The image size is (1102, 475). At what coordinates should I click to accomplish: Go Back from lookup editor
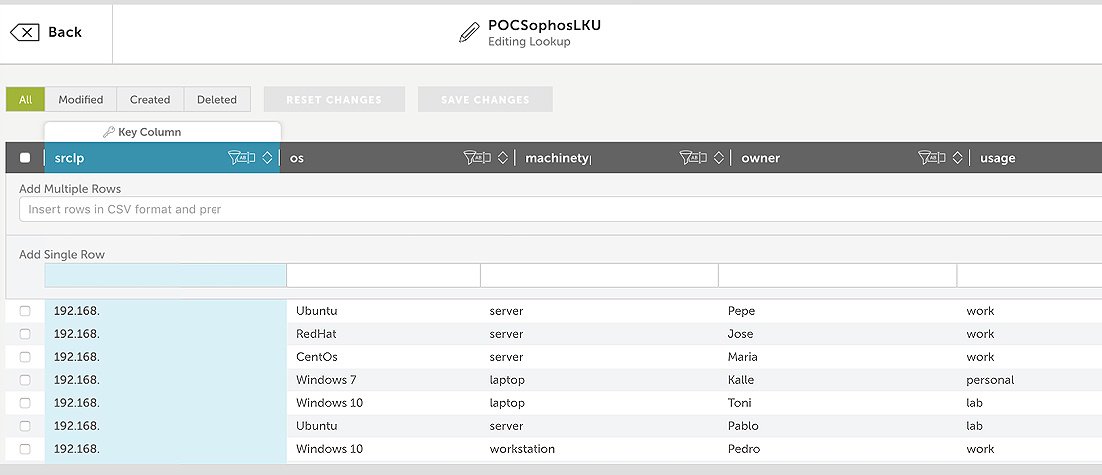tap(46, 32)
